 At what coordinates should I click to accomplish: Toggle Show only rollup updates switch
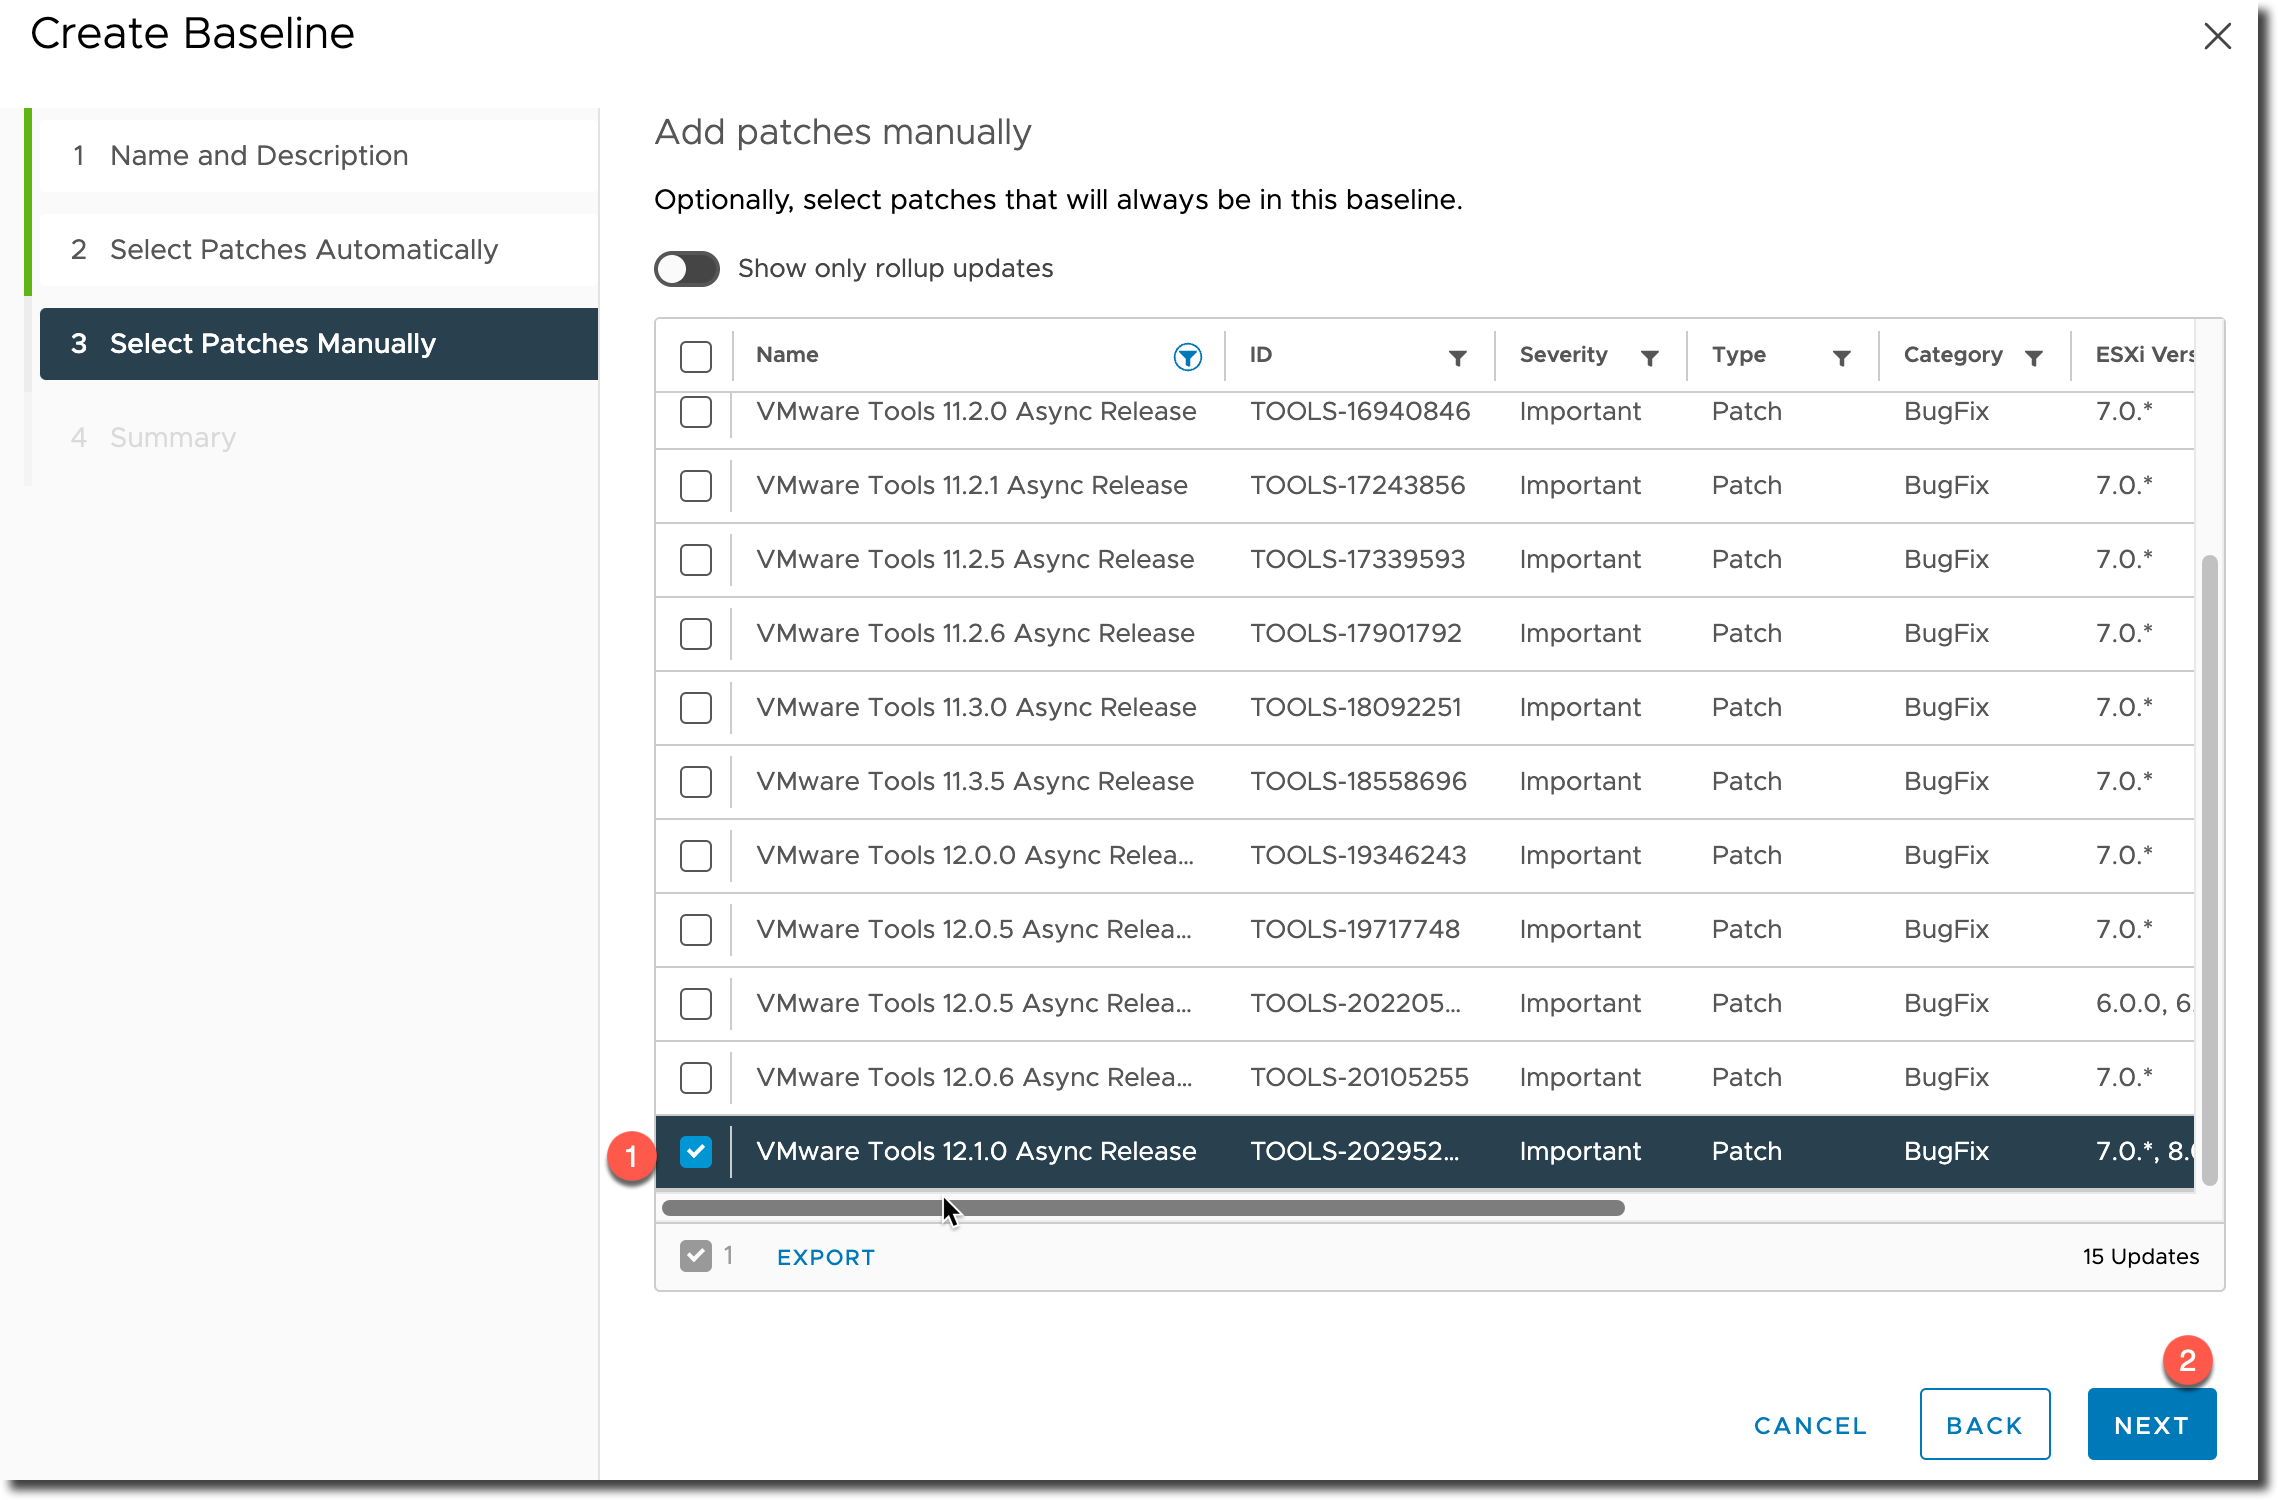[687, 269]
